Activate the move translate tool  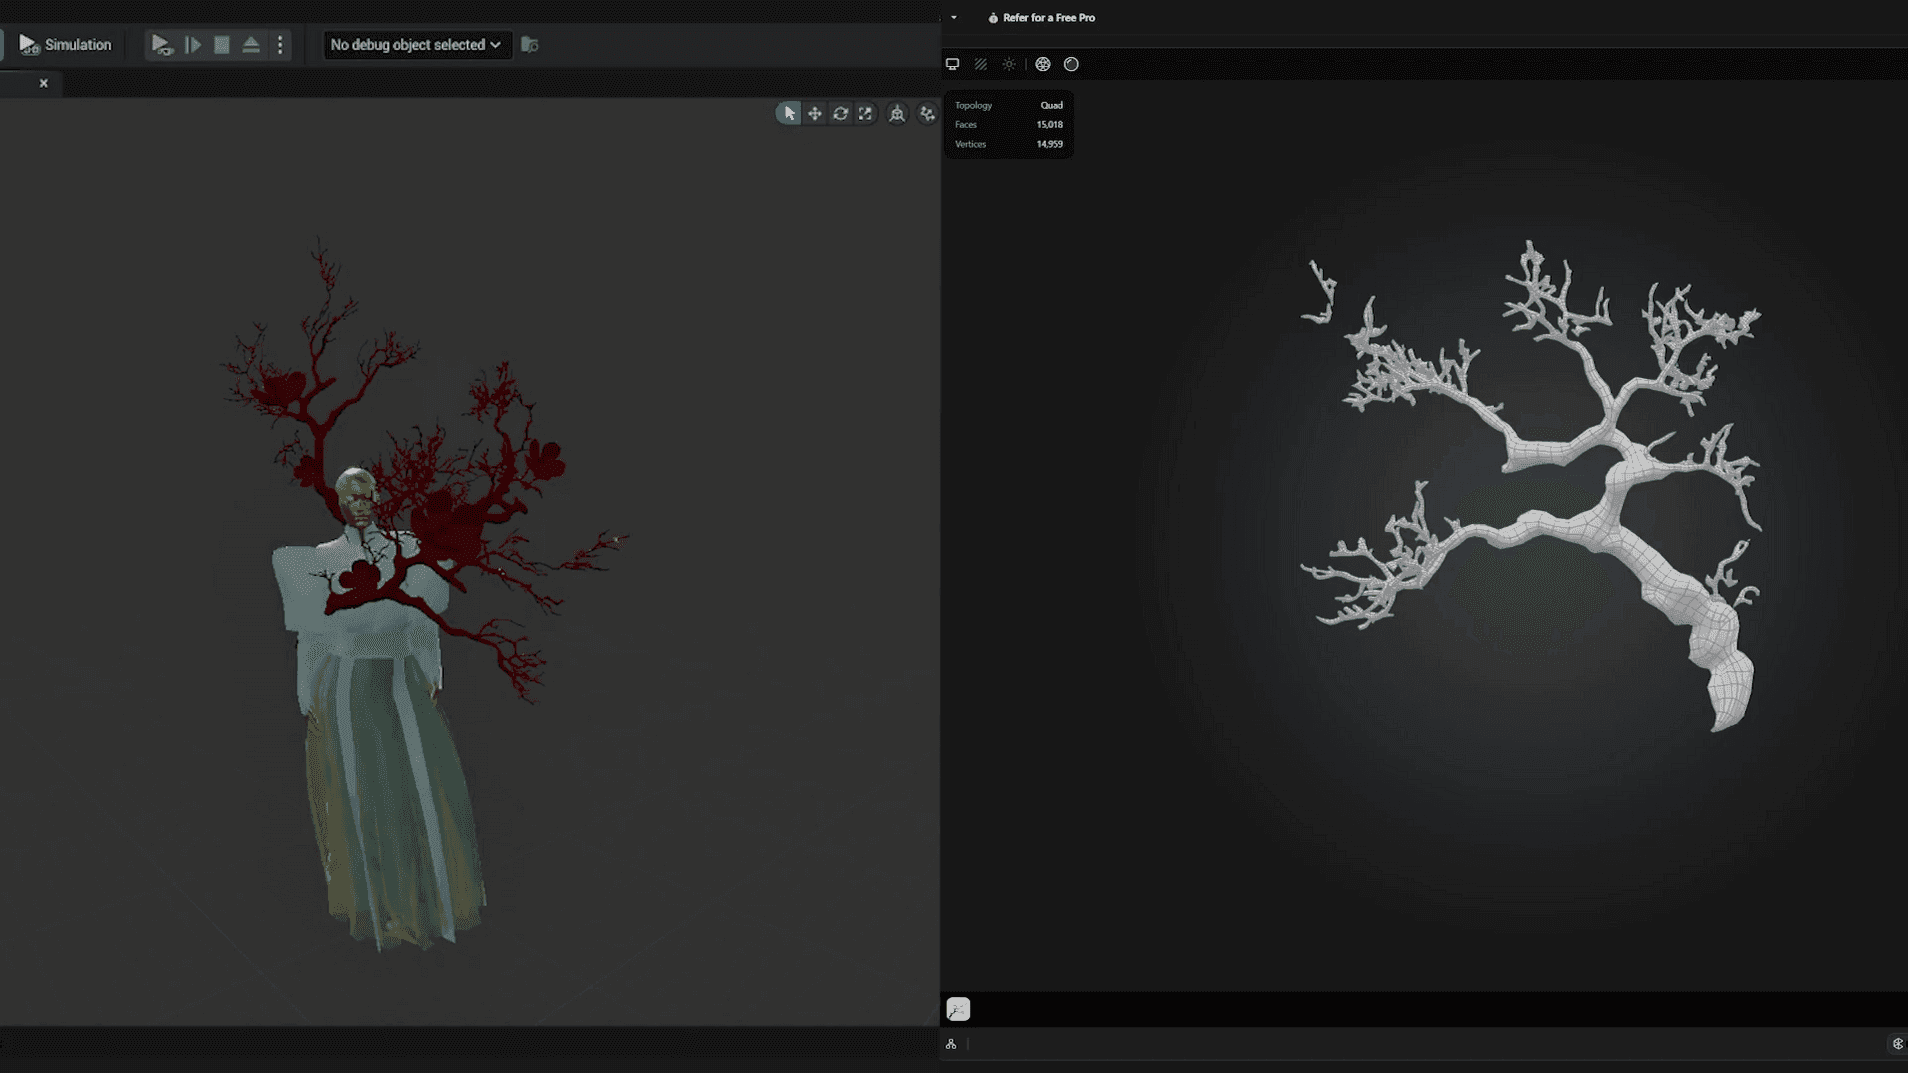[x=815, y=114]
